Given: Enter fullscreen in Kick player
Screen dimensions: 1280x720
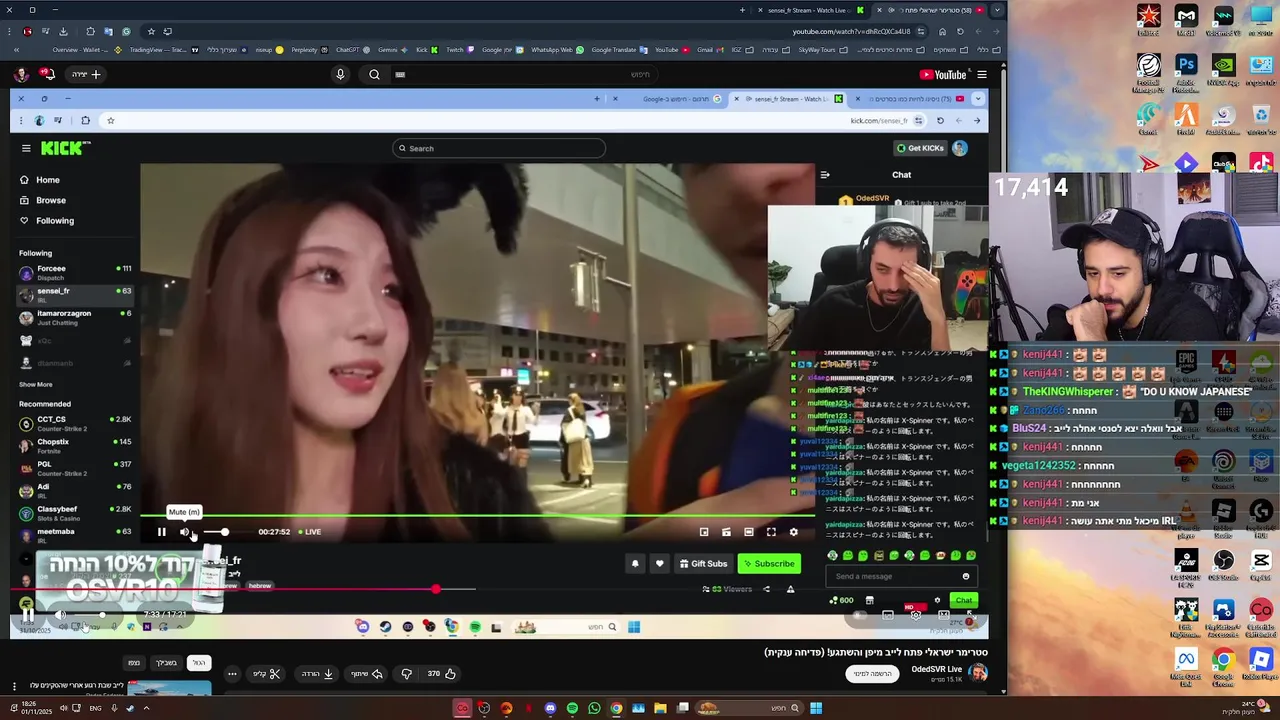Looking at the screenshot, I should [x=771, y=532].
